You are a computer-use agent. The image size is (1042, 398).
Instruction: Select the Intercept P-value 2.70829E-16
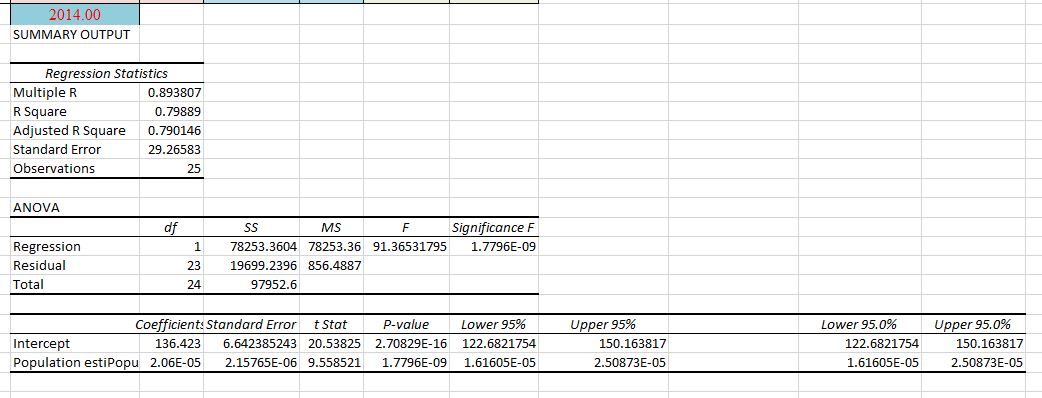coord(407,344)
